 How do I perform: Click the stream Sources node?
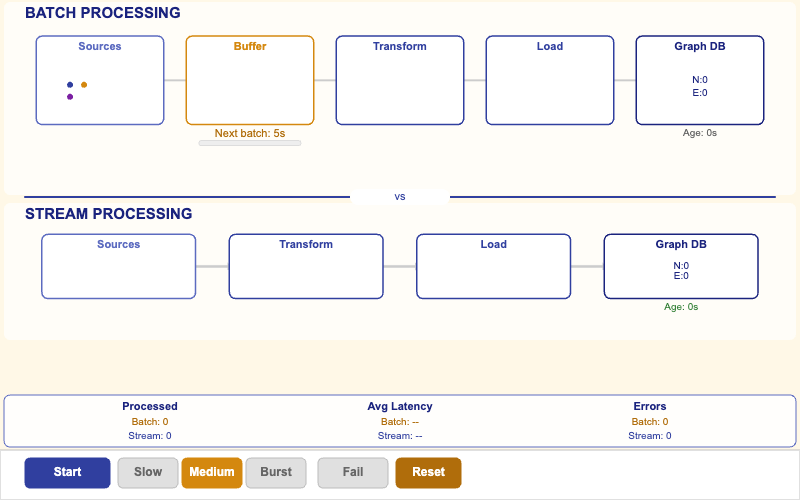coord(118,266)
